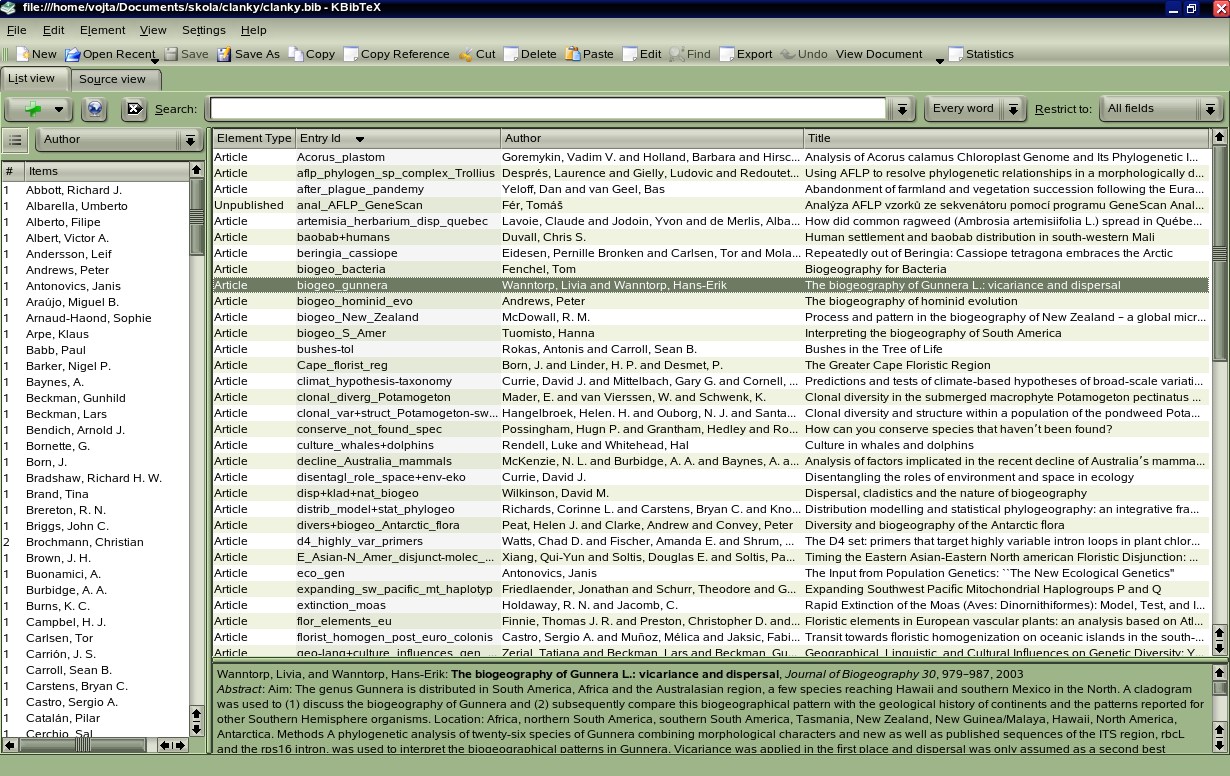The height and width of the screenshot is (776, 1230).
Task: Select the biogeo_bacteria entry
Action: tap(711, 269)
